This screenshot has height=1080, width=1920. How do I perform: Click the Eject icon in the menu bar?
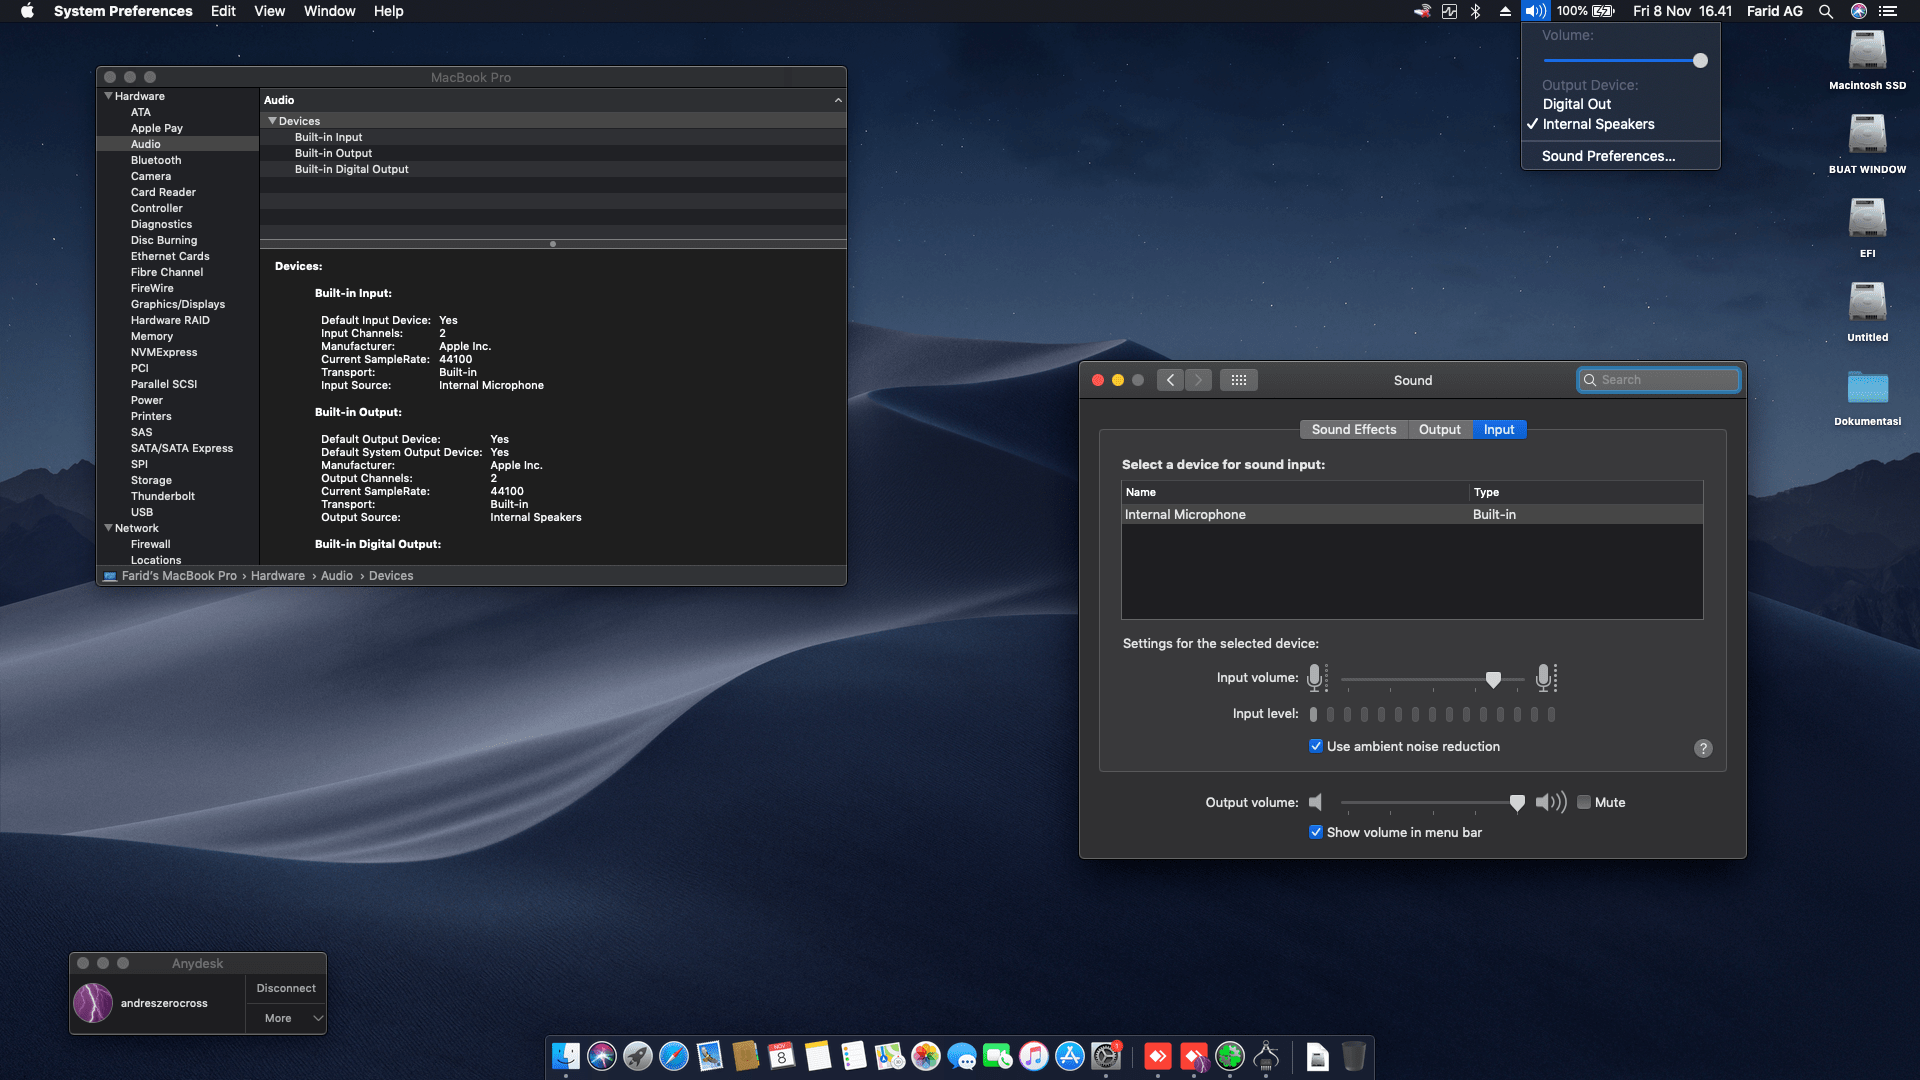(1504, 11)
